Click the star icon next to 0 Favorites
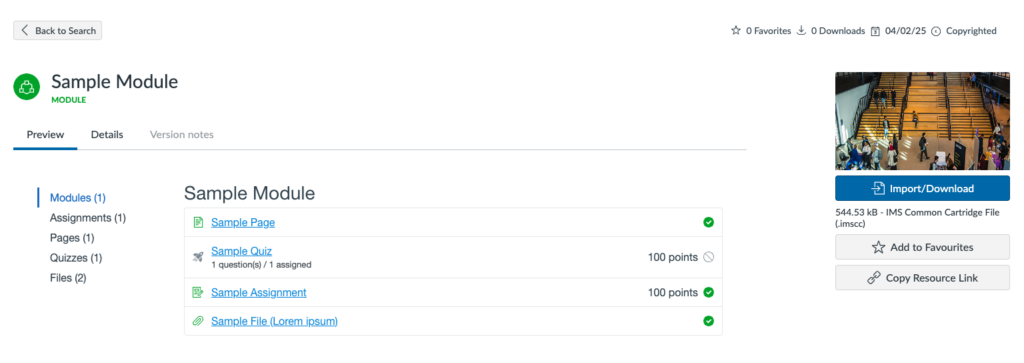Viewport: 1024px width, 363px height. (x=736, y=31)
